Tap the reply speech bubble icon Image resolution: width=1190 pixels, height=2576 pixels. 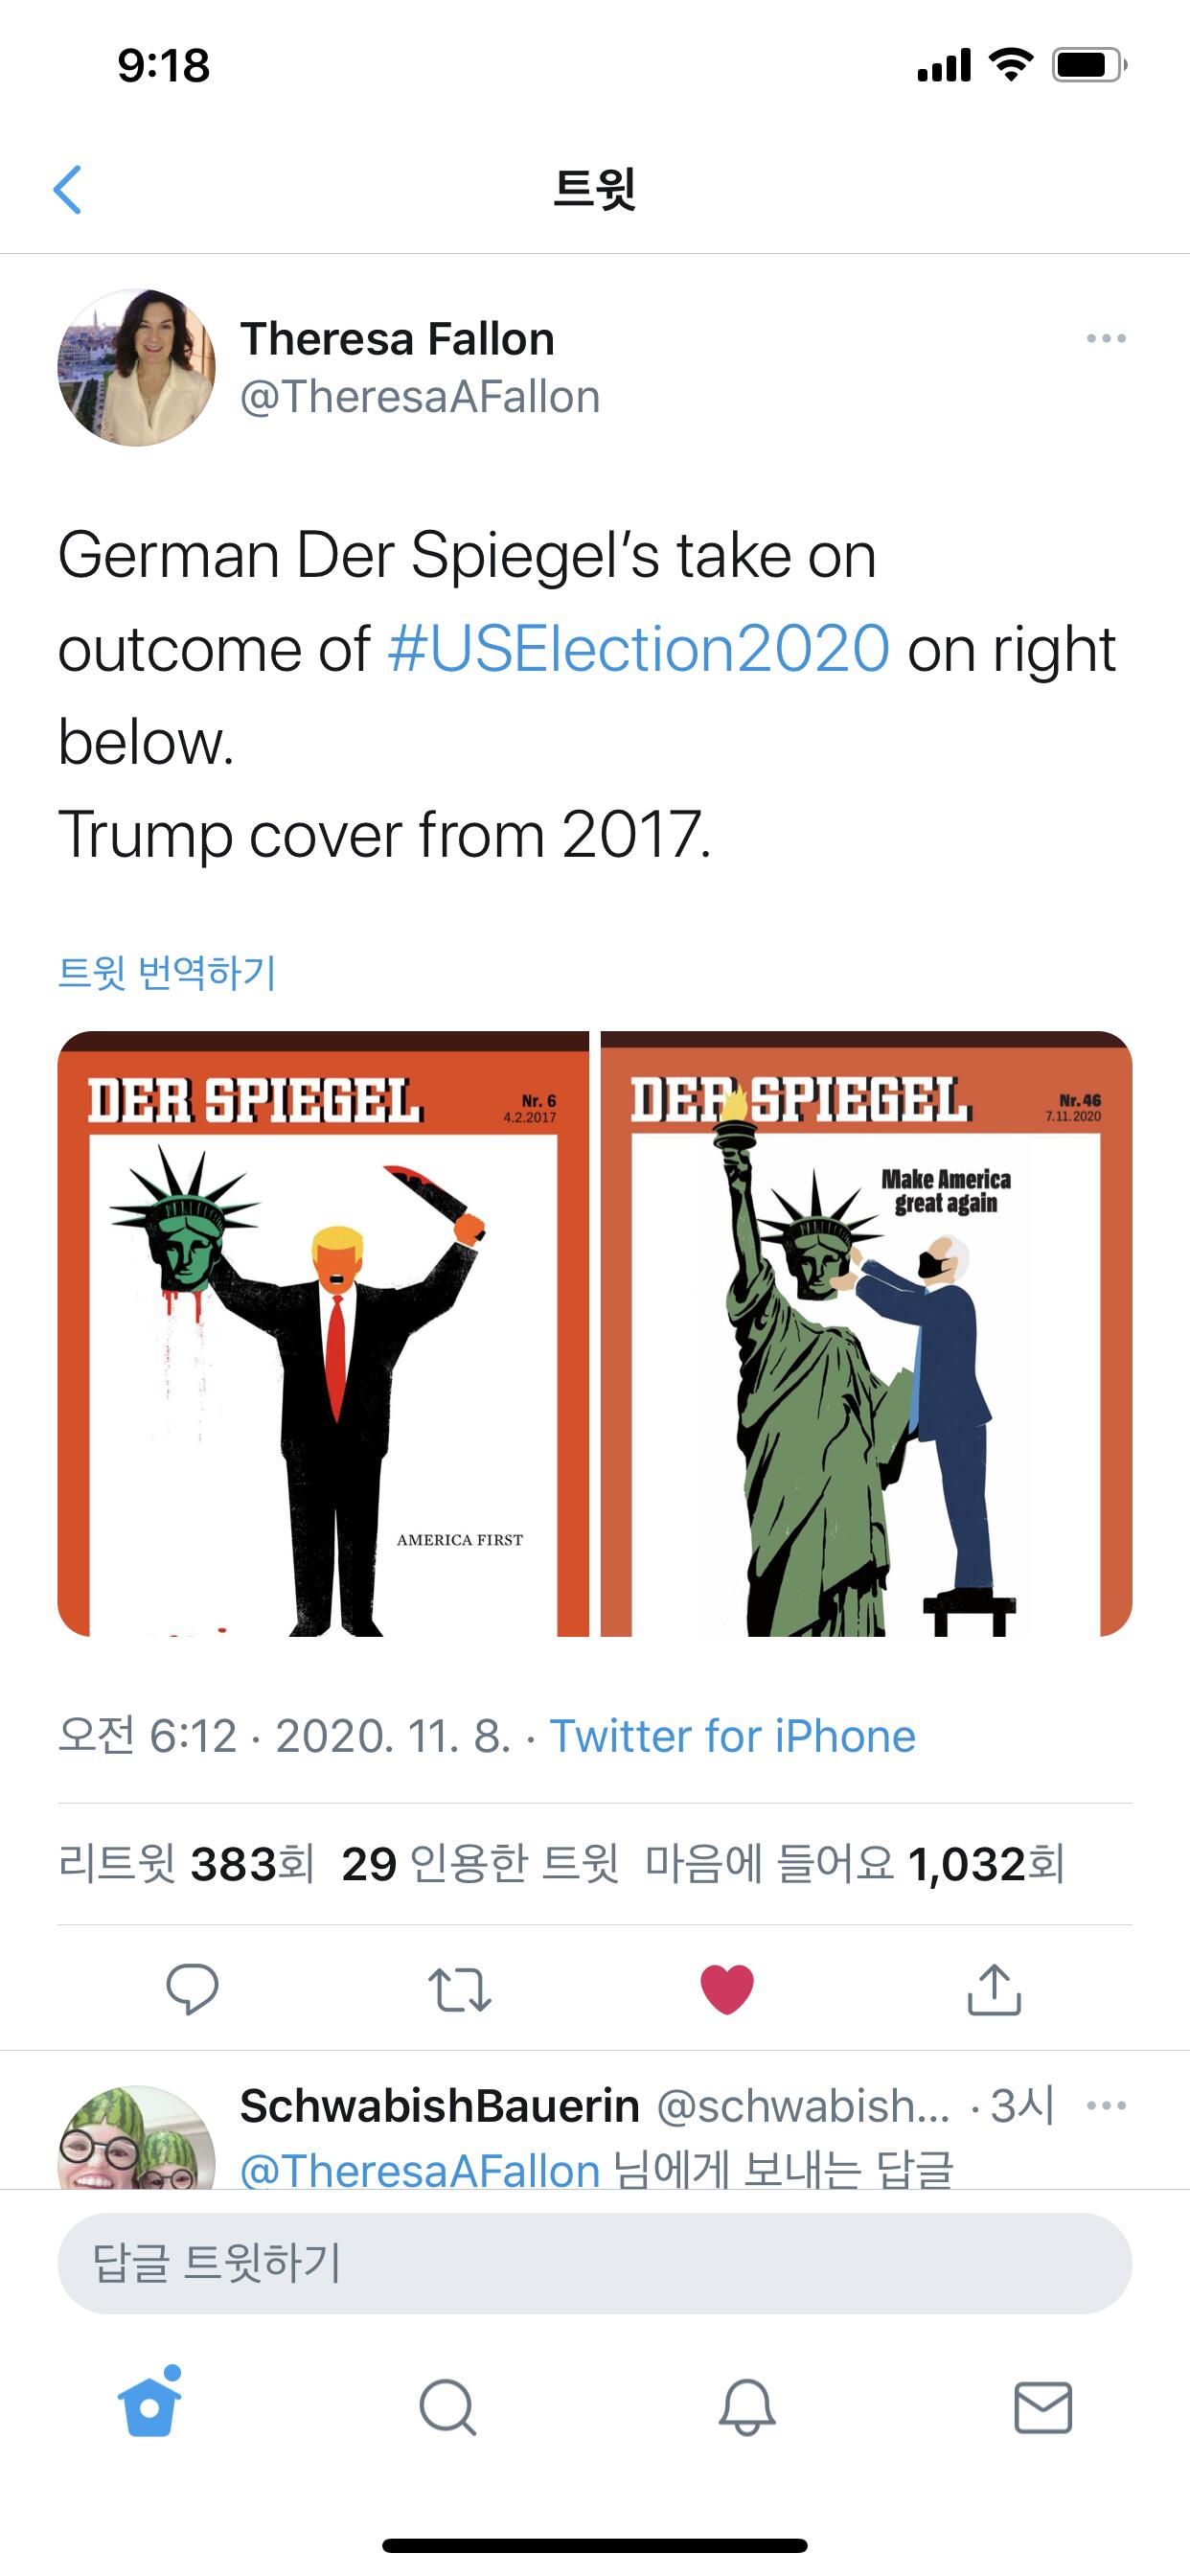tap(192, 1988)
